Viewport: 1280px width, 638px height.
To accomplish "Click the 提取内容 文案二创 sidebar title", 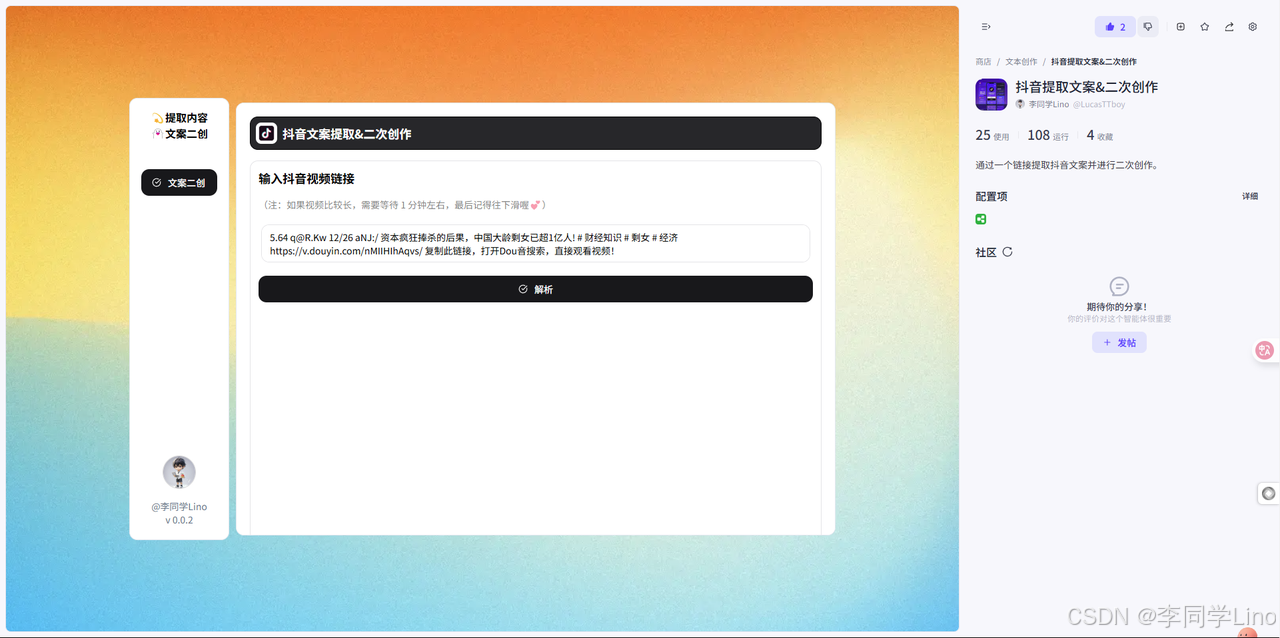I will [x=179, y=125].
